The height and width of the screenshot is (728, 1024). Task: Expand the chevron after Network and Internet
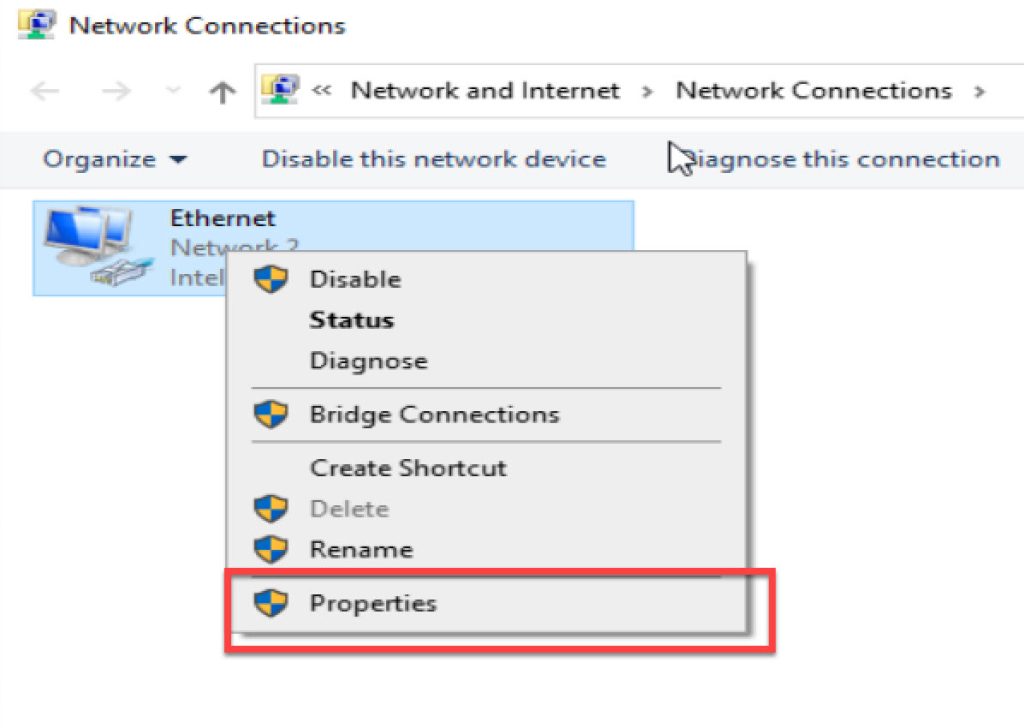click(647, 92)
